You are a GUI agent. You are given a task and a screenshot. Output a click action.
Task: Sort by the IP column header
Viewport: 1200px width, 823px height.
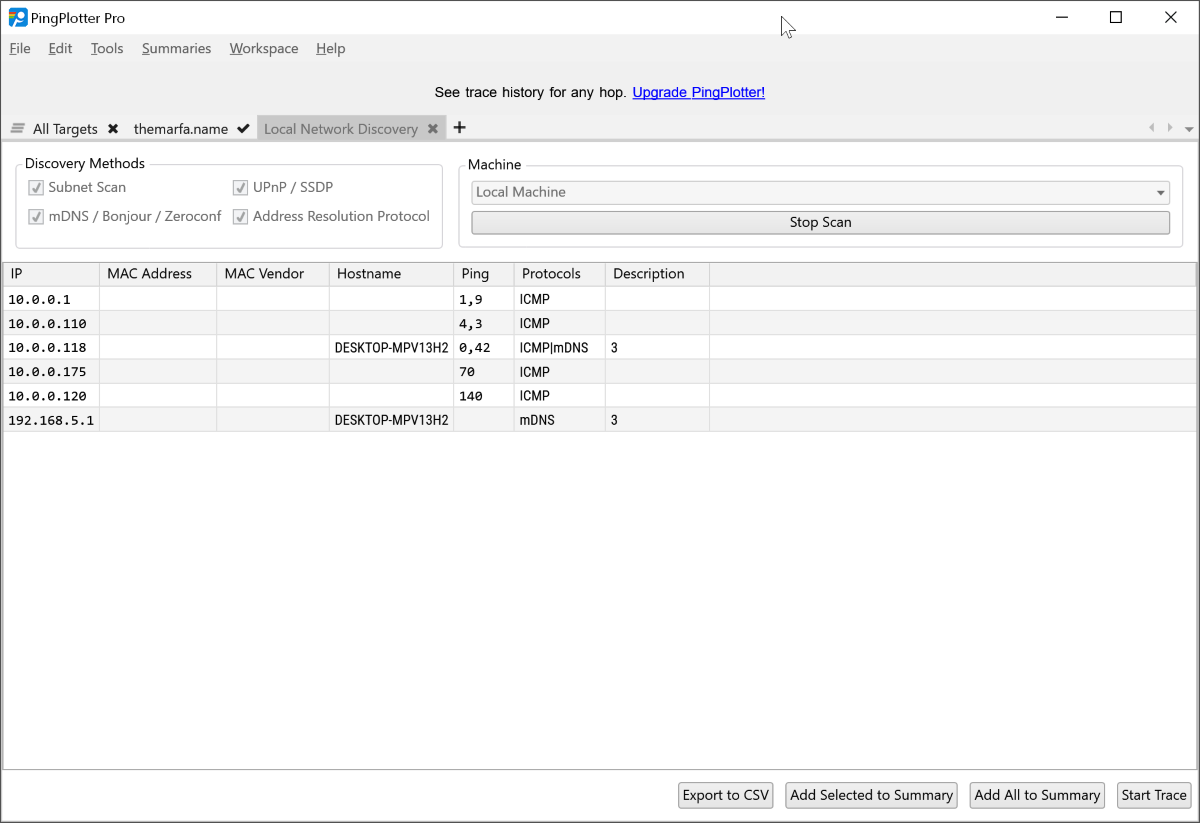(51, 274)
